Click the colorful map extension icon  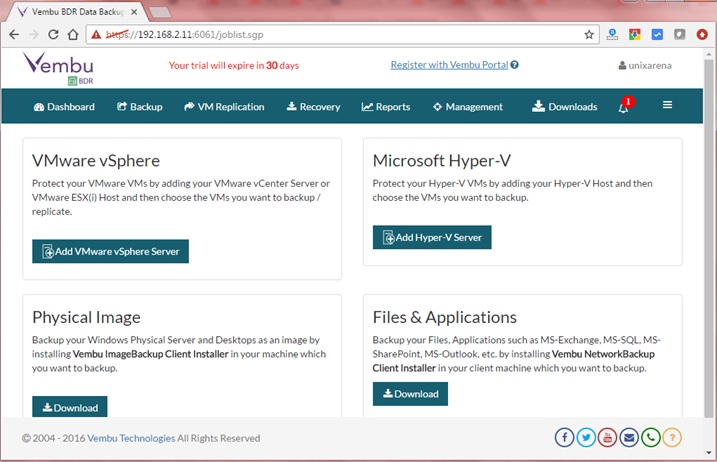click(635, 34)
